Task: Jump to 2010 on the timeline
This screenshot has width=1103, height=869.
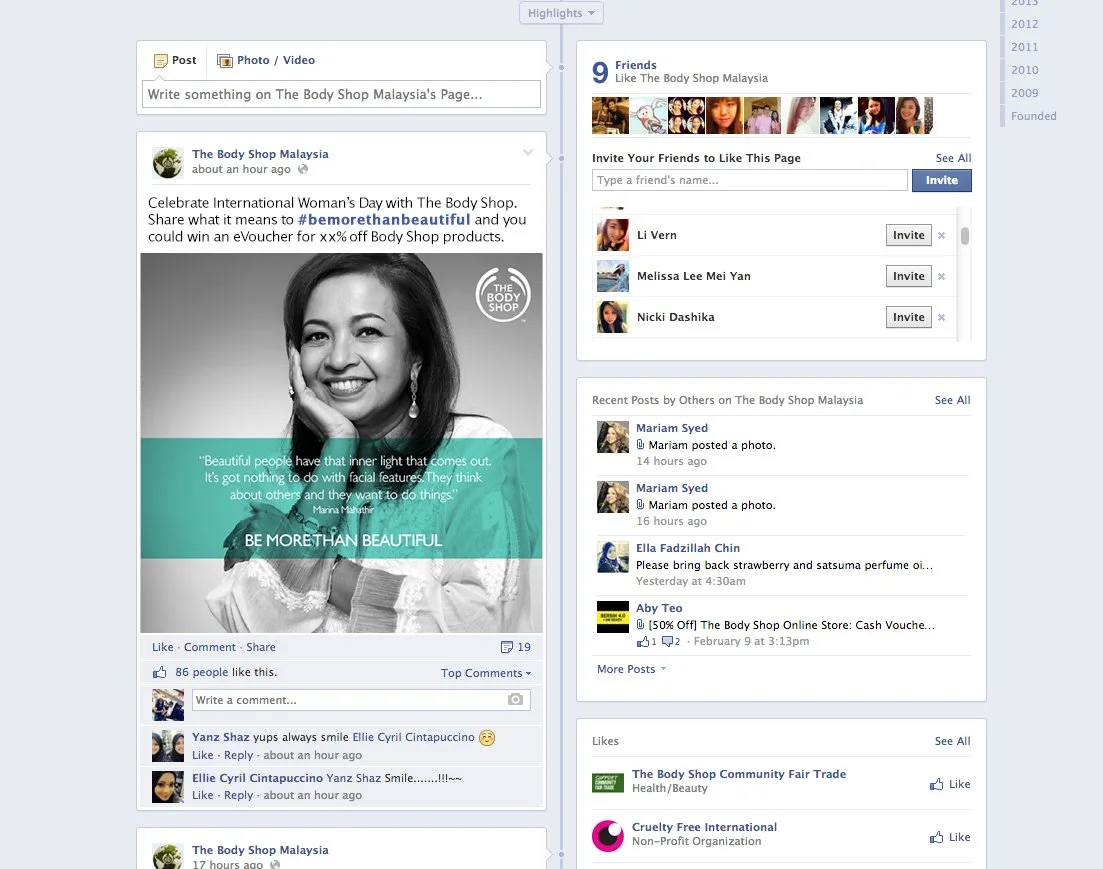Action: tap(1024, 70)
